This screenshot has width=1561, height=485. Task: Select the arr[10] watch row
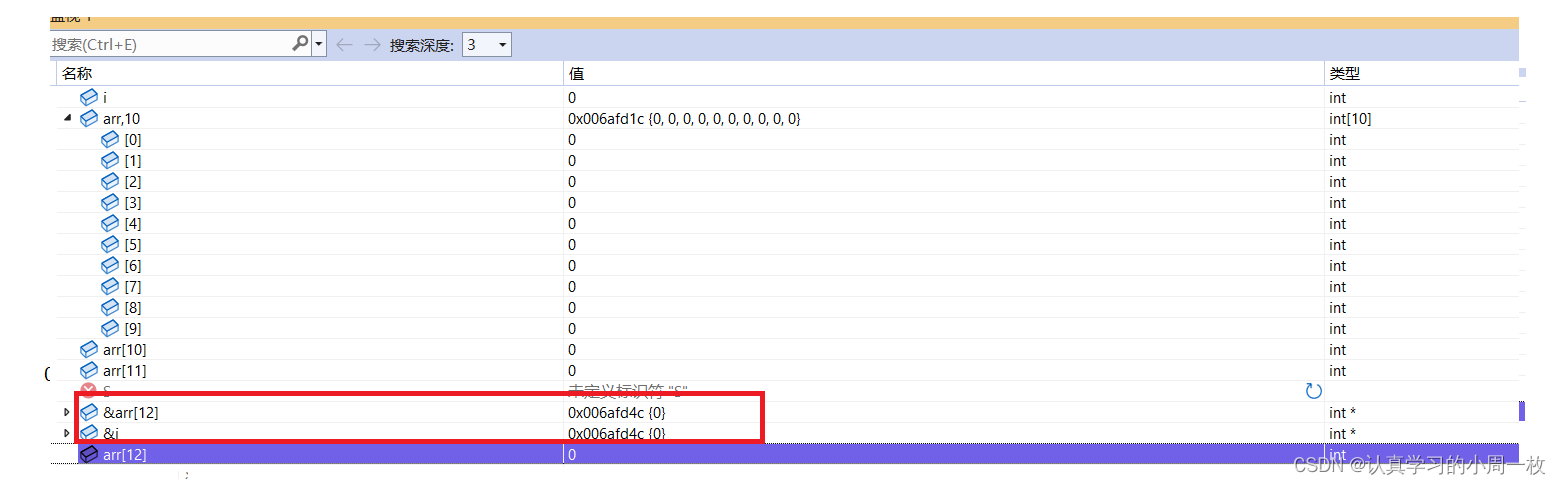(x=125, y=350)
